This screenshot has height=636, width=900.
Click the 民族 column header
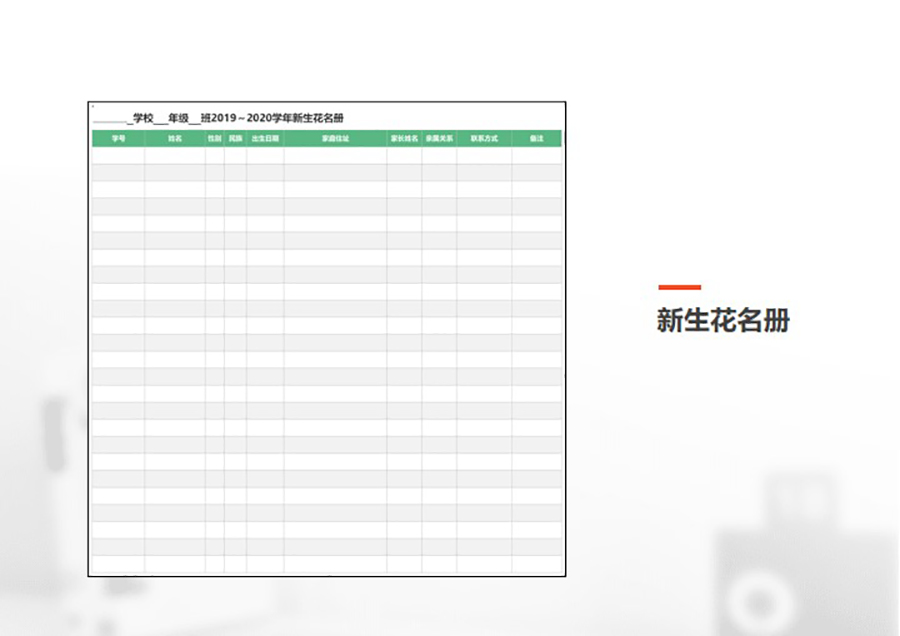click(235, 138)
